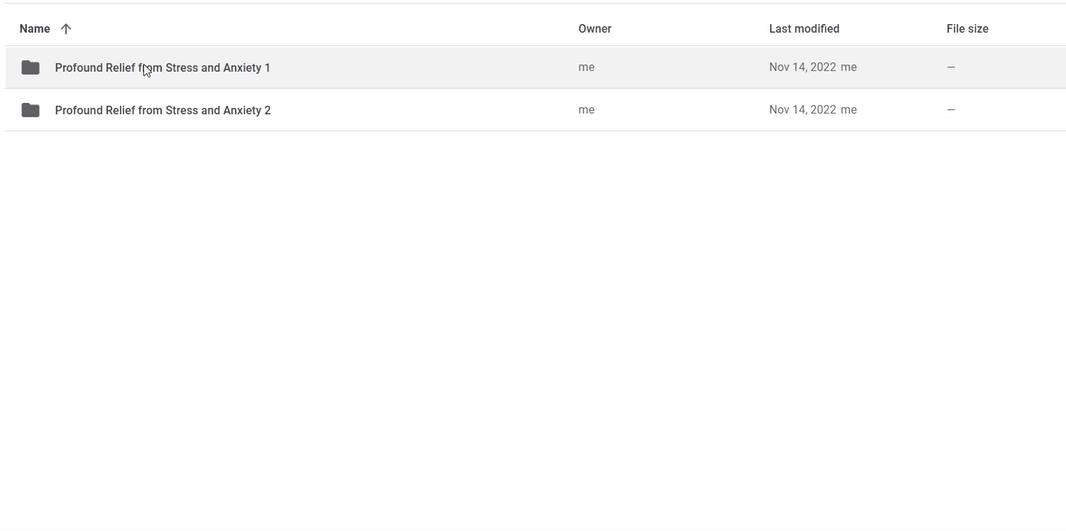
Task: Select folder name Profound Relief from Stress and Anxiety 1
Action: pyautogui.click(x=162, y=67)
